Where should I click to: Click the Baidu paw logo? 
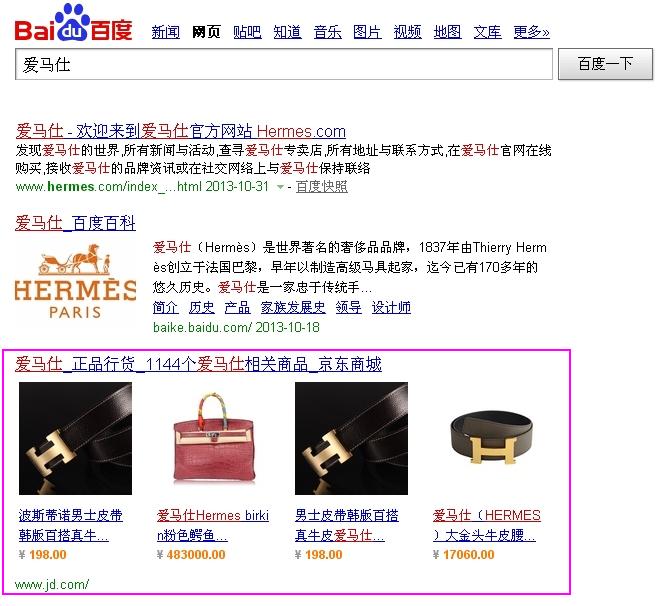(73, 22)
